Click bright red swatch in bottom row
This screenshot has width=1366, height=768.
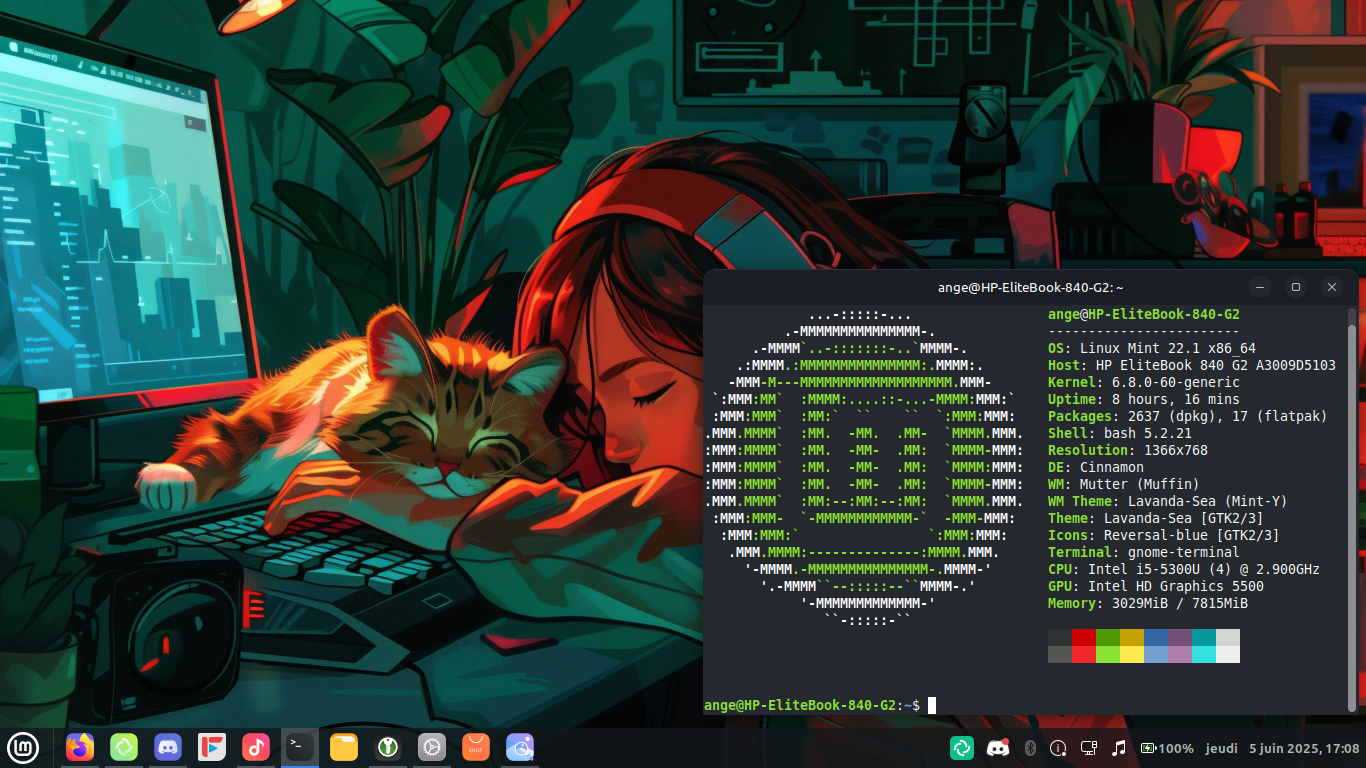pos(1084,654)
